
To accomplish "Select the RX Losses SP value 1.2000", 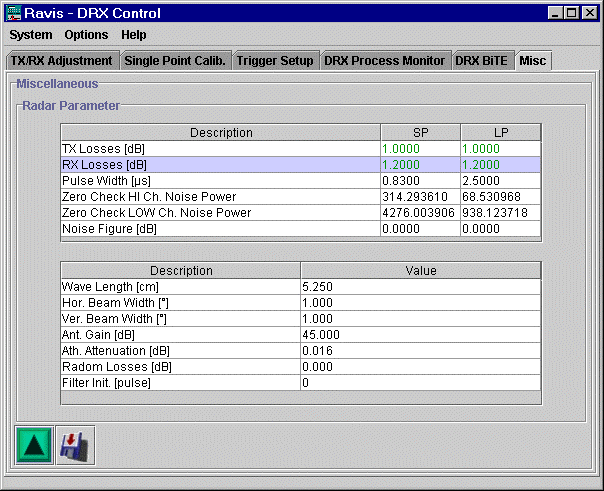I will click(x=421, y=165).
